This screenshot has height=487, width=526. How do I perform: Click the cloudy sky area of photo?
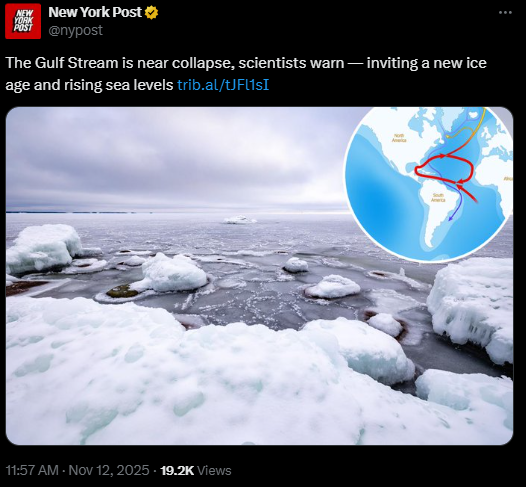[174, 158]
